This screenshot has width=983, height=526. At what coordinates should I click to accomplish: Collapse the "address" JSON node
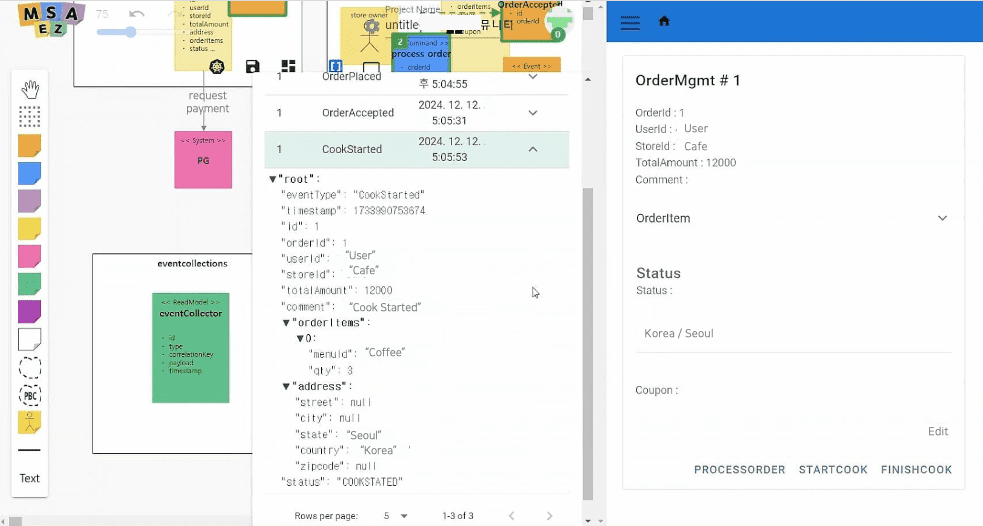point(287,386)
